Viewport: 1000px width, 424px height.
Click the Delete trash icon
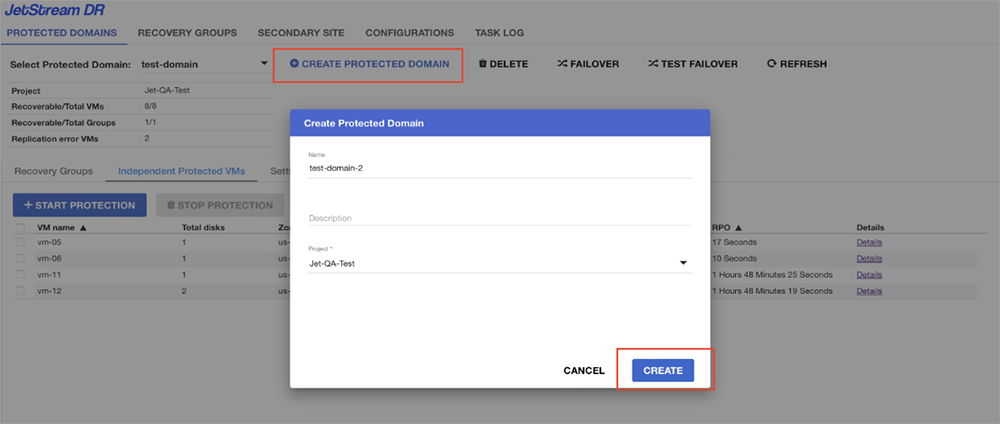(x=483, y=64)
